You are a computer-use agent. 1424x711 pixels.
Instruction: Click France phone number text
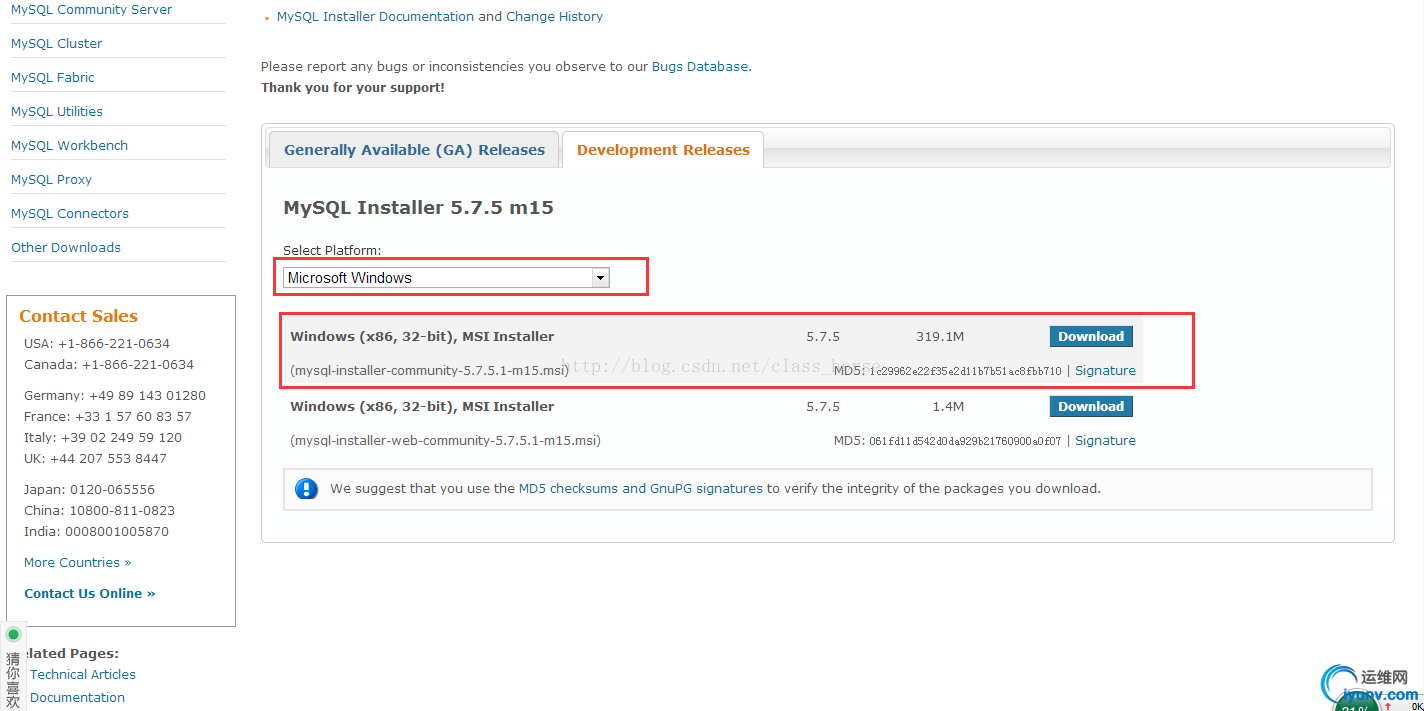point(133,417)
